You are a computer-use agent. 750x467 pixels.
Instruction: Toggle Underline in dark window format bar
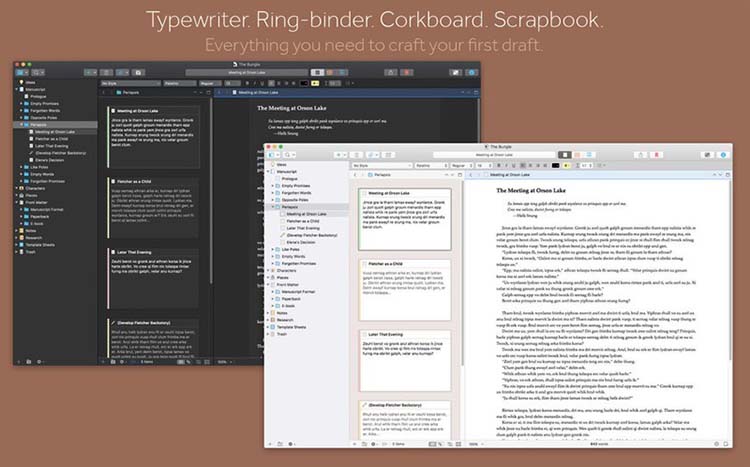[262, 83]
